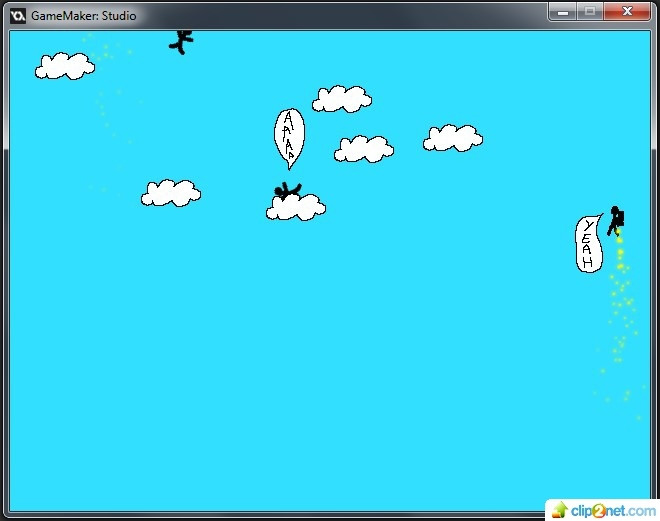
Task: Maximize the GameMaker: Studio window
Action: tap(590, 12)
